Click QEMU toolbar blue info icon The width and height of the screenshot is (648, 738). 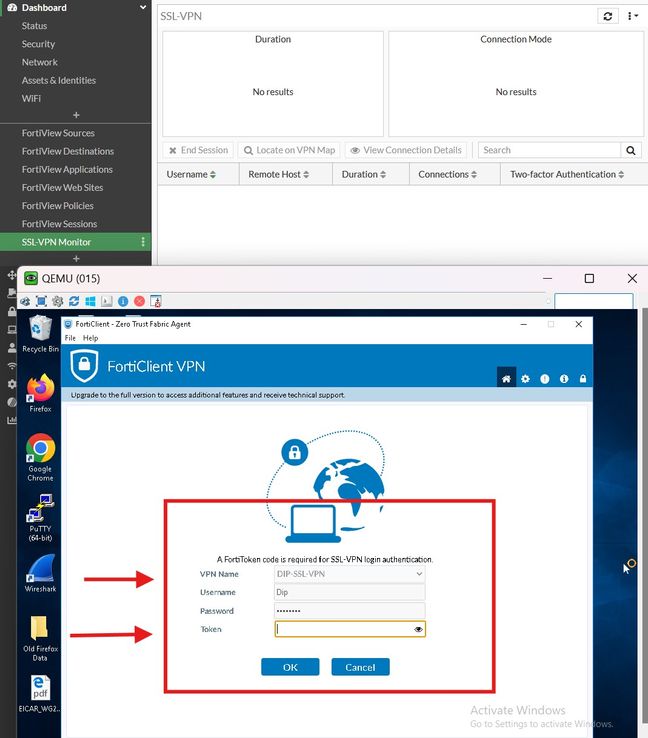pyautogui.click(x=123, y=301)
